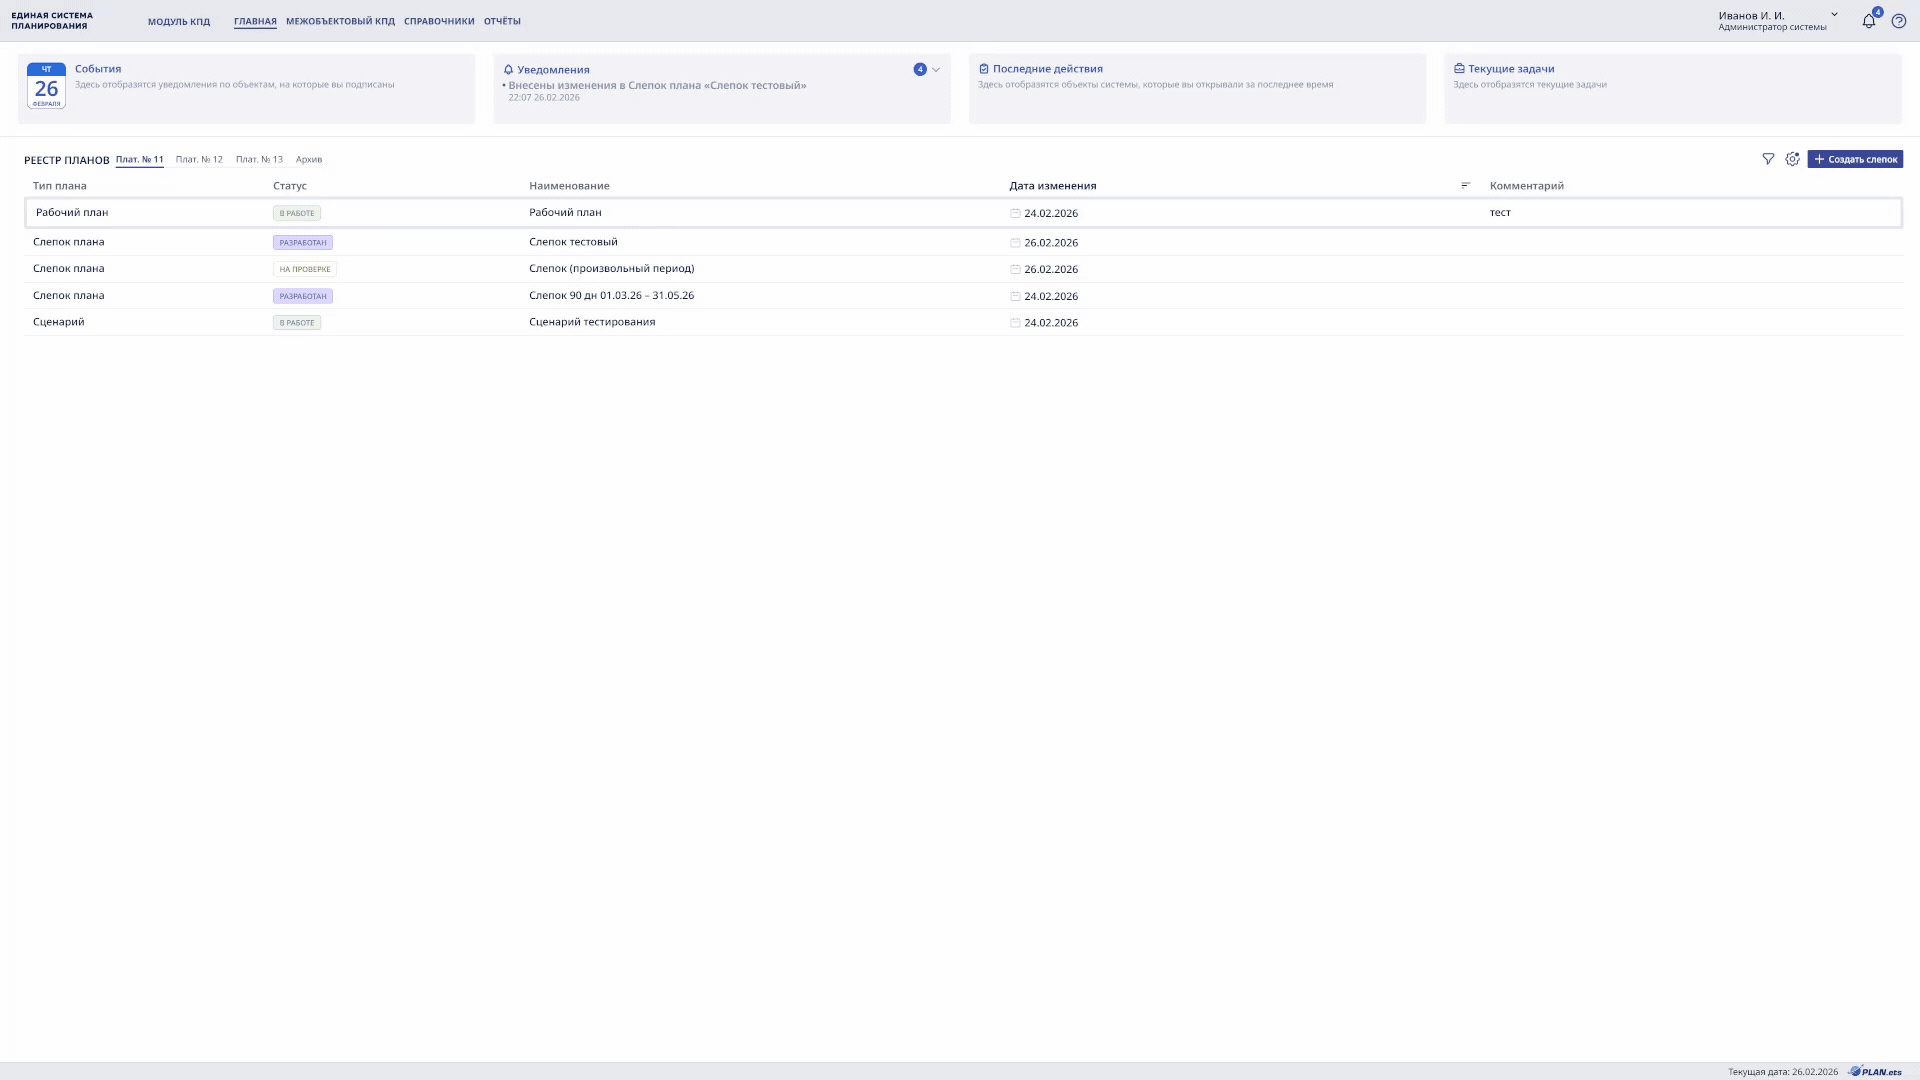Open the plan registry filter

click(x=1768, y=159)
